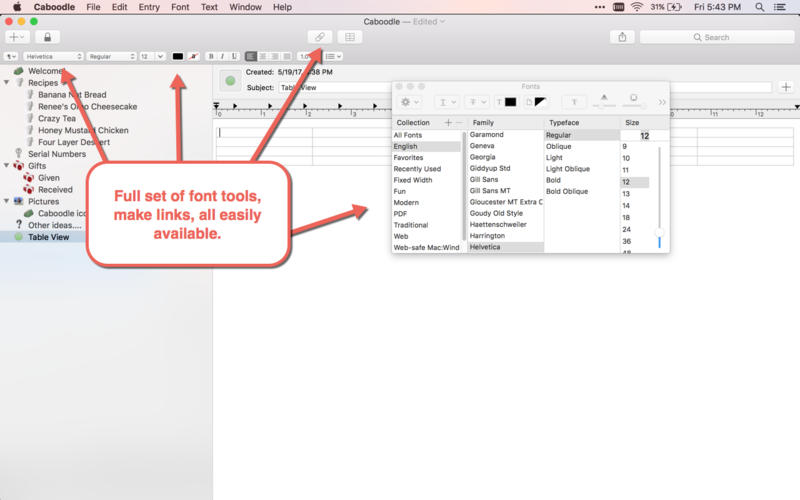Show more Fonts toolbar items chevron

click(x=662, y=102)
